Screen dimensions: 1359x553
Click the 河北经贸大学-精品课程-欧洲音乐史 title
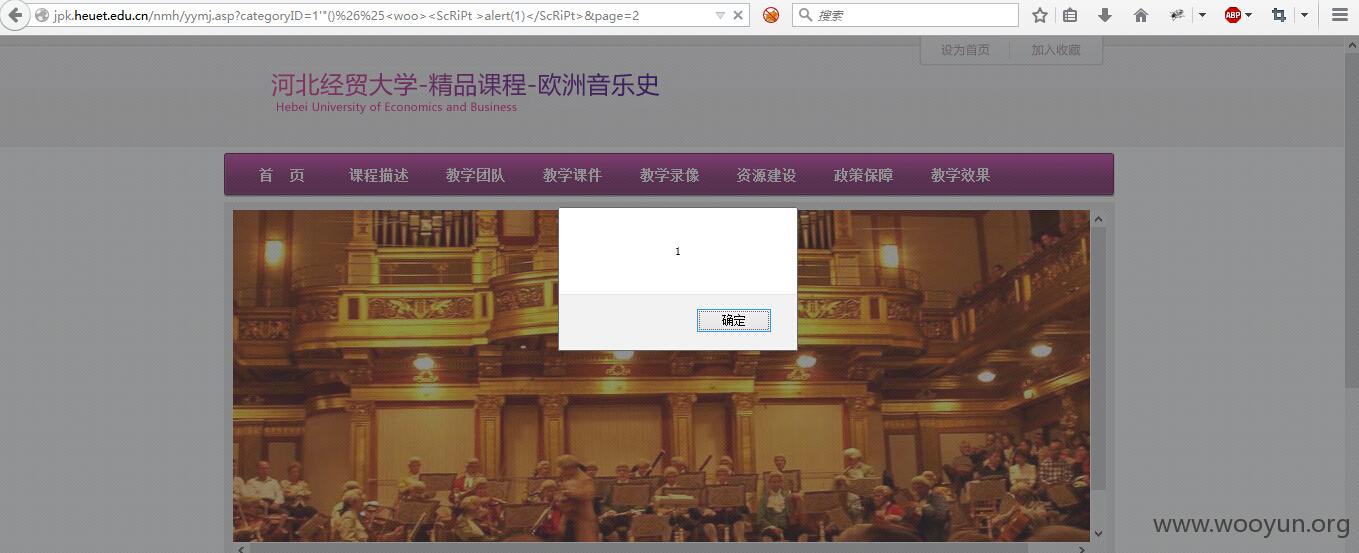pos(465,85)
